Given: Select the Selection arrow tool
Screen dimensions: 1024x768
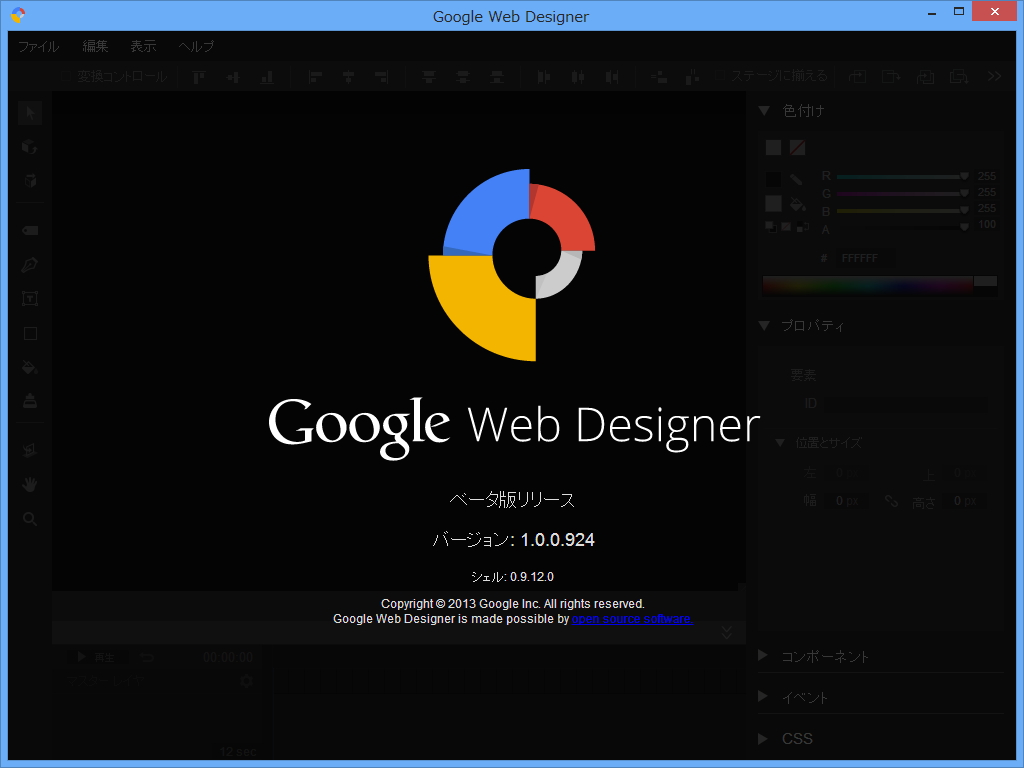Looking at the screenshot, I should 29,113.
